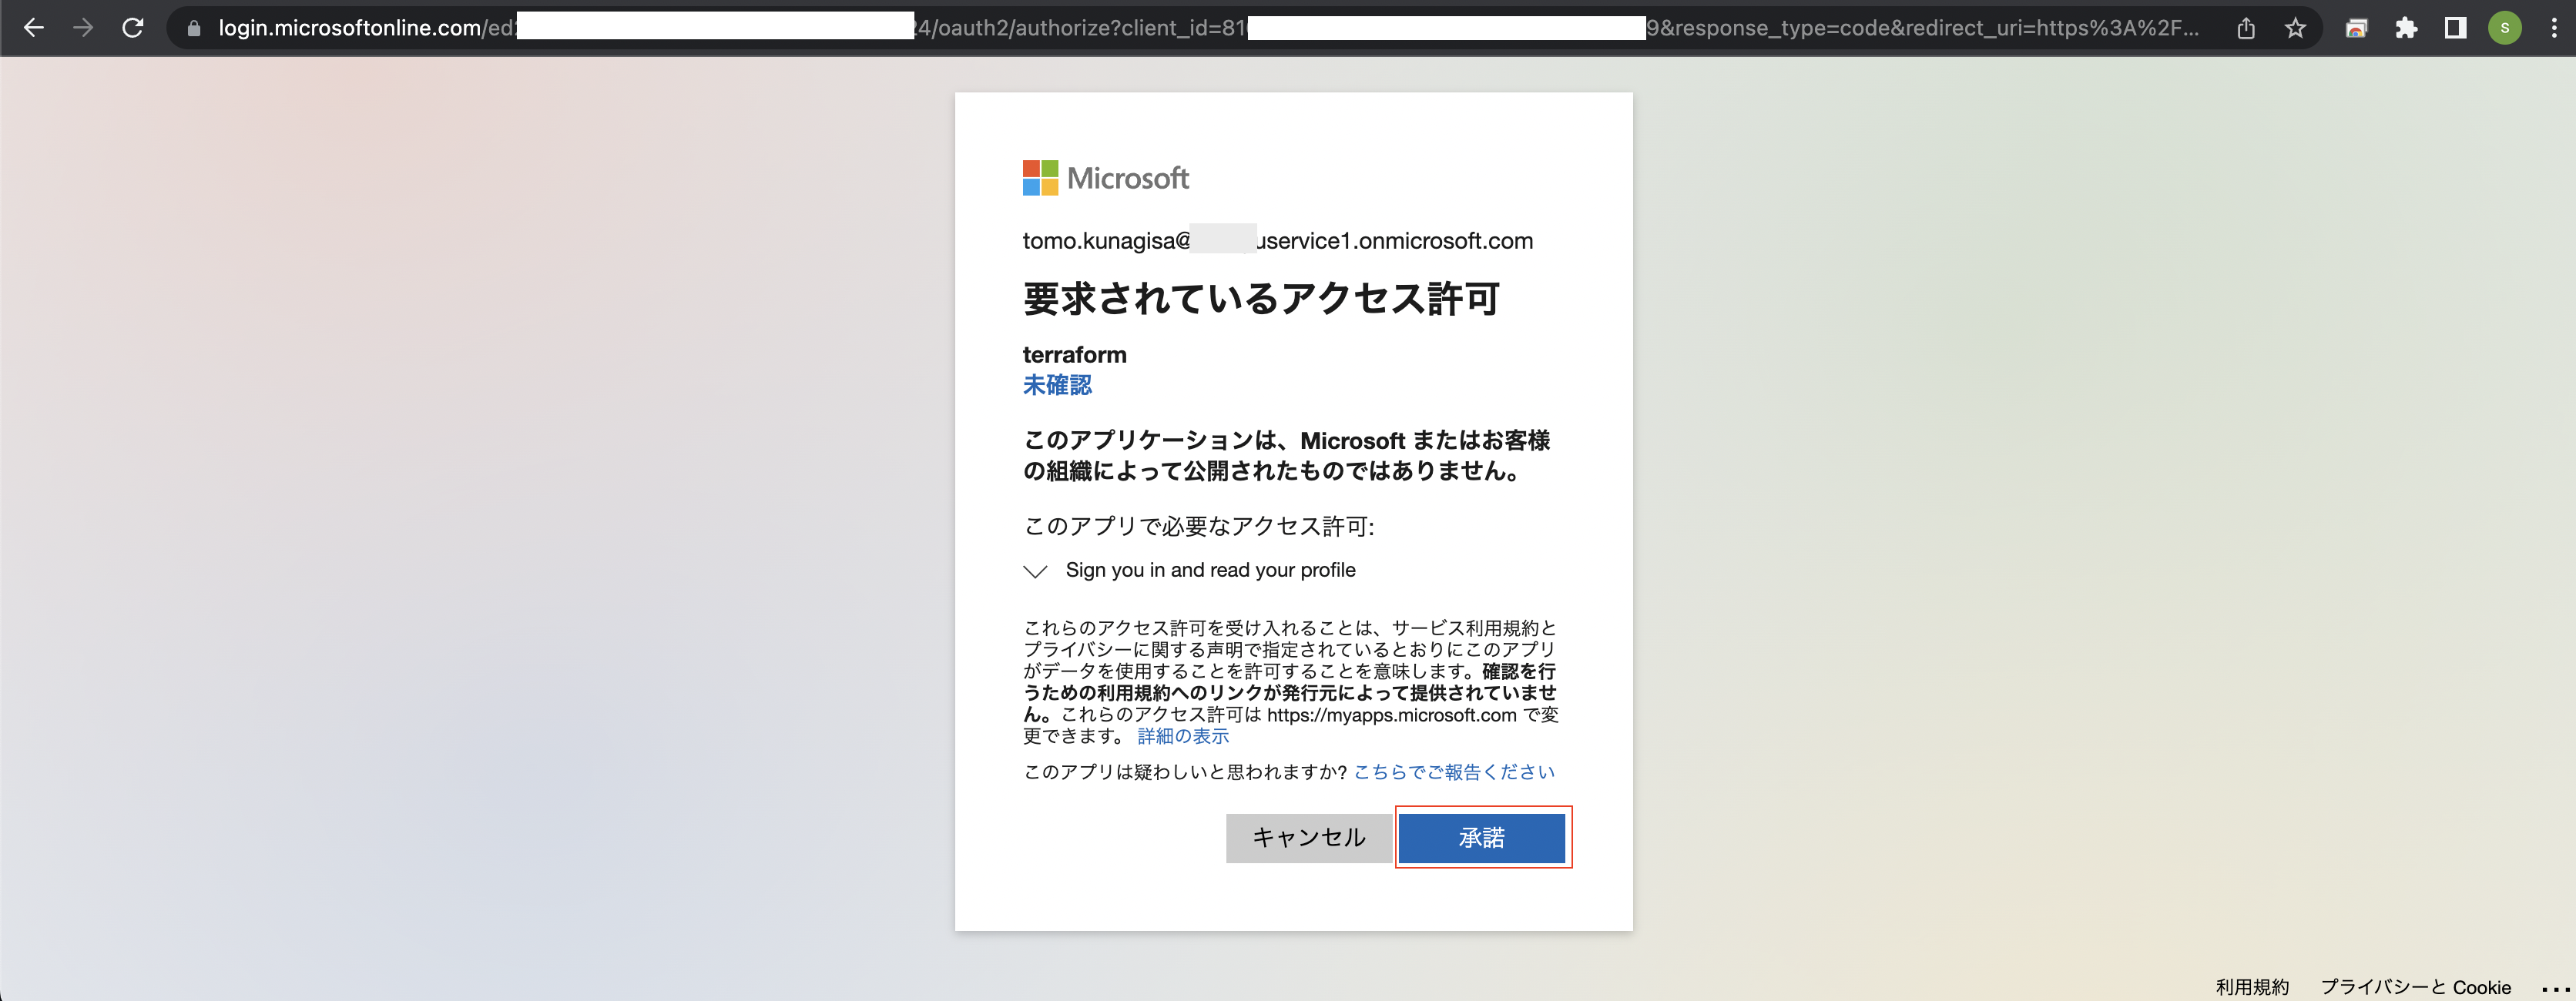
Task: Bookmark this page via the star icon
Action: pos(2295,28)
